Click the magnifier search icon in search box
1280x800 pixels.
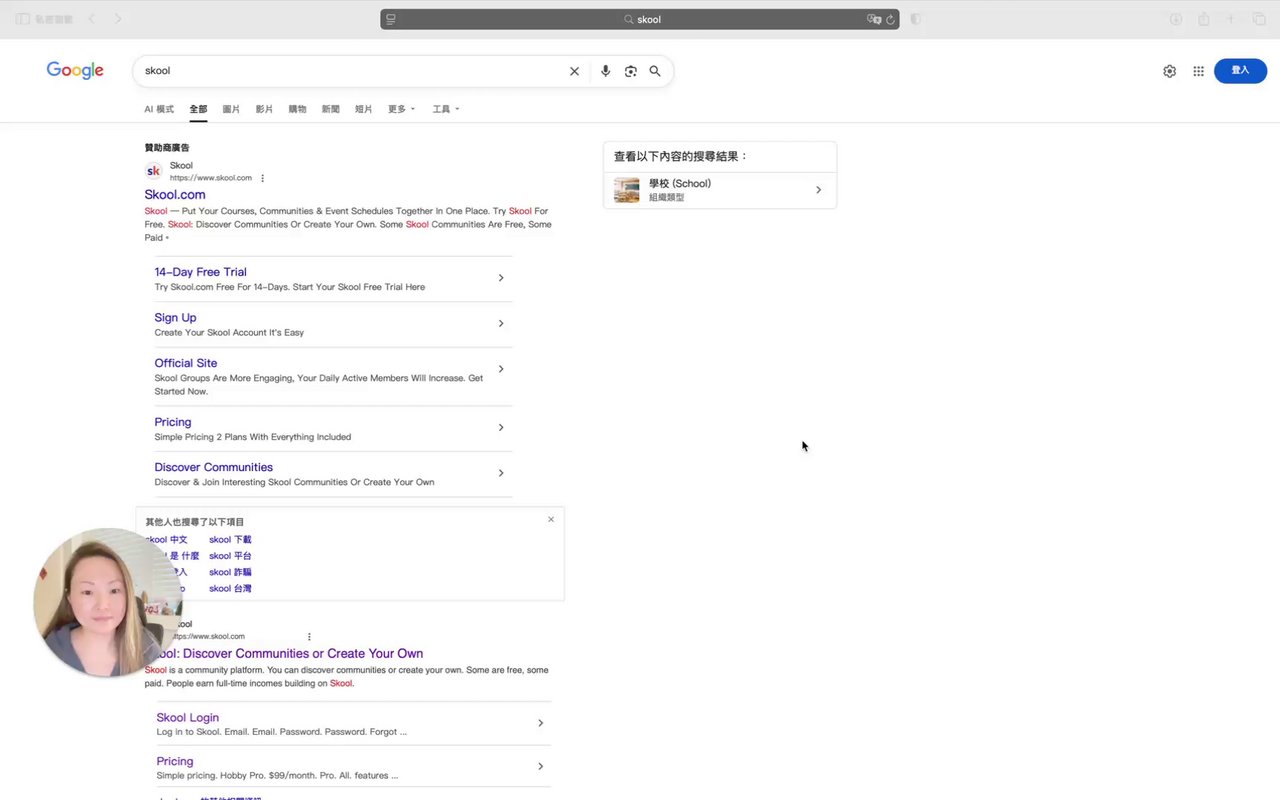[655, 71]
